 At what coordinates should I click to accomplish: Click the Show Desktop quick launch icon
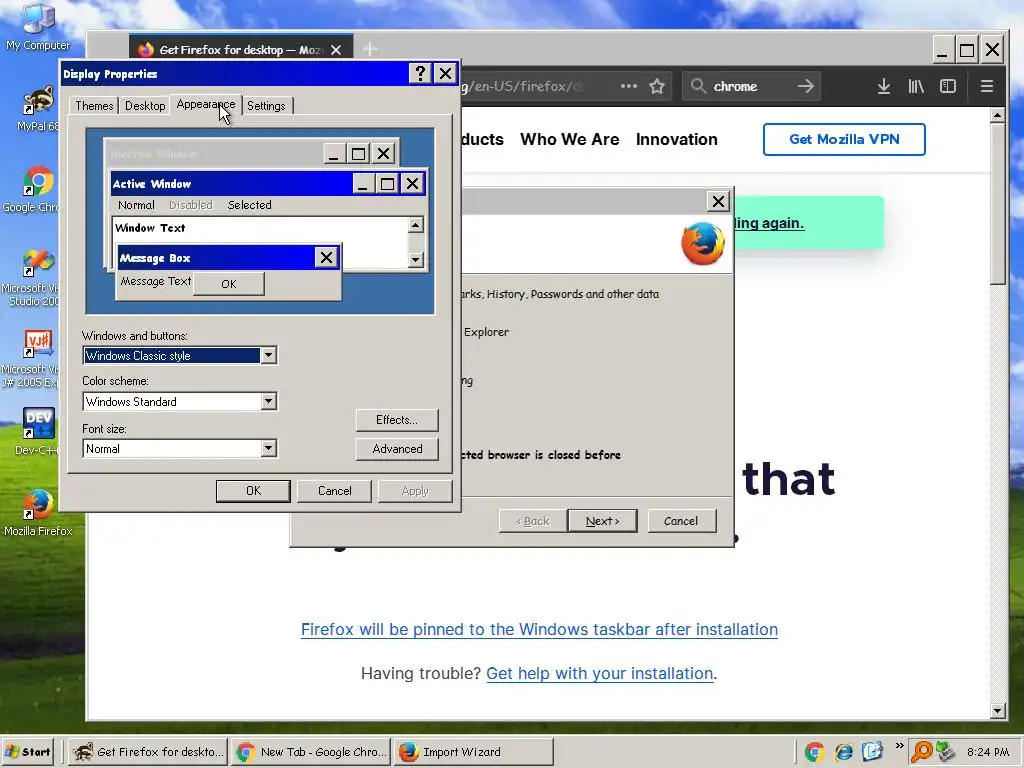[x=872, y=752]
